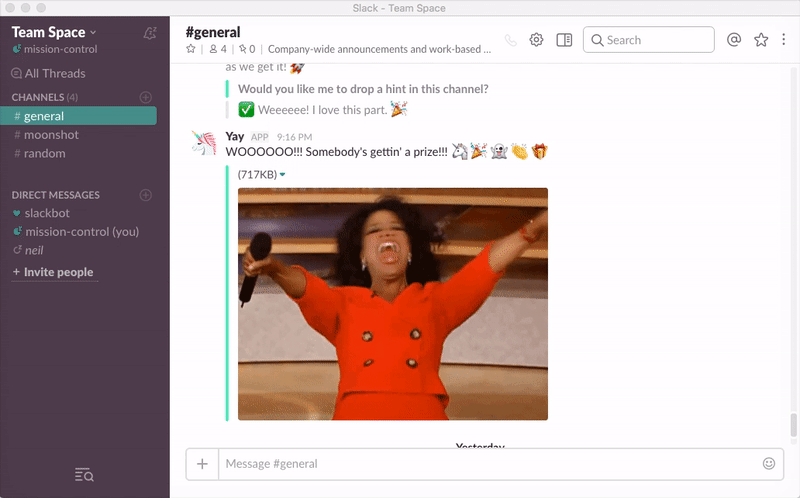Click the "Would you like me to drop a hint" text
The width and height of the screenshot is (800, 498).
point(363,89)
